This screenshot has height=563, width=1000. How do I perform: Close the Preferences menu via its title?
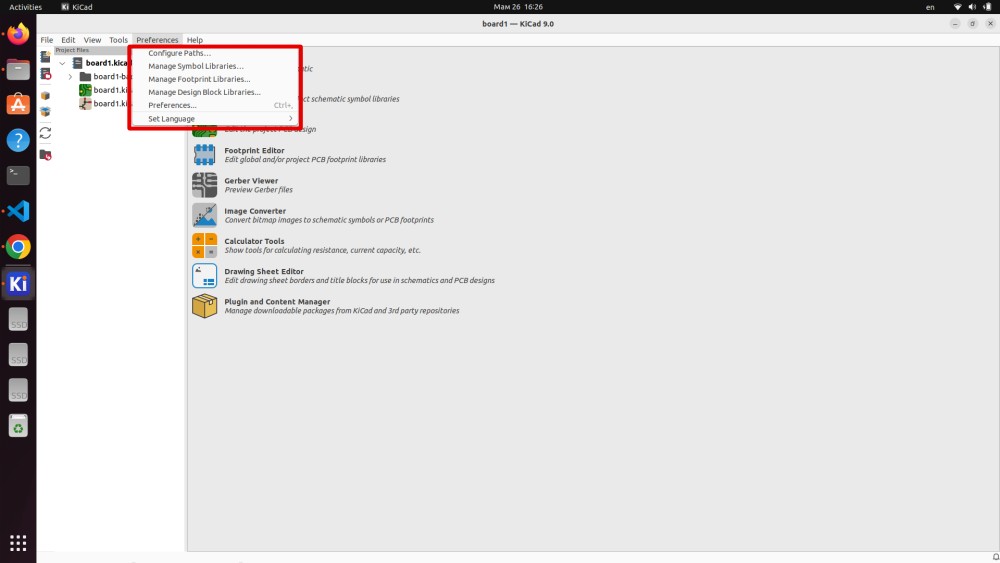pos(157,40)
